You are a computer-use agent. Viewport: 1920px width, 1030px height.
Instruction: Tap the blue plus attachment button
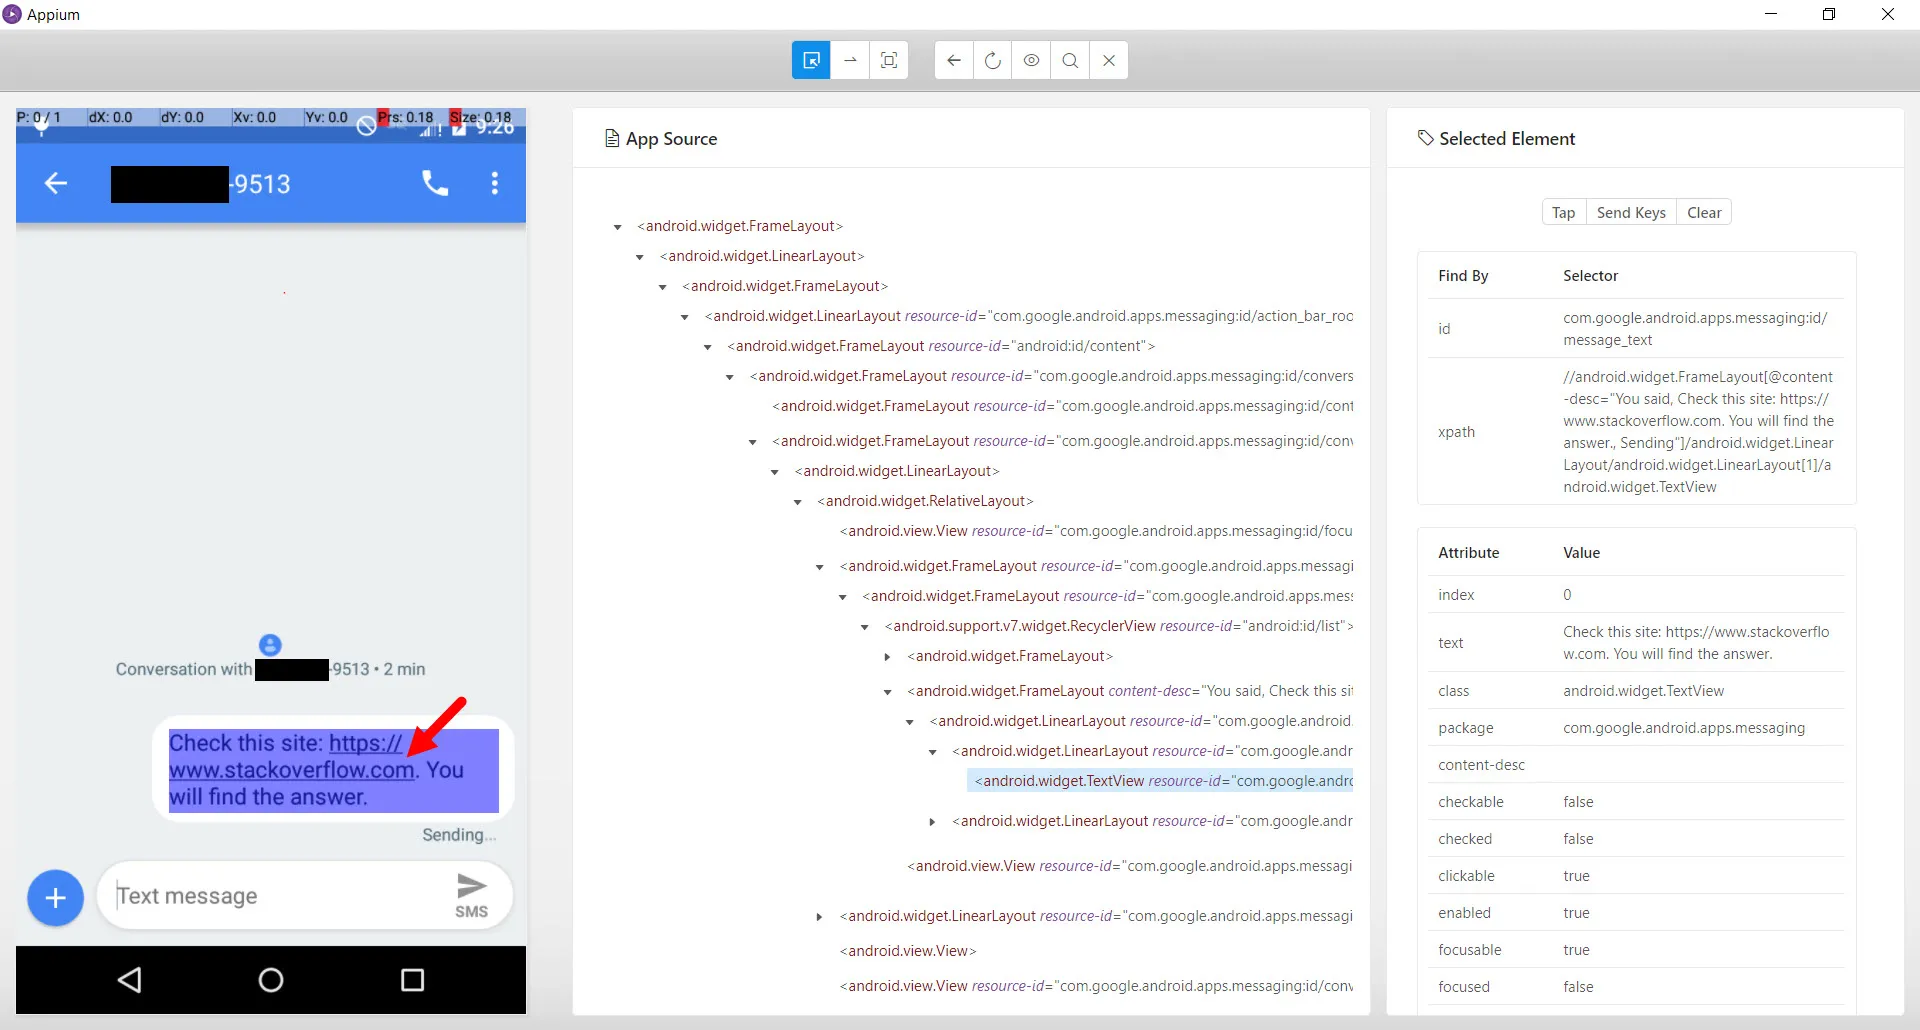[x=55, y=897]
